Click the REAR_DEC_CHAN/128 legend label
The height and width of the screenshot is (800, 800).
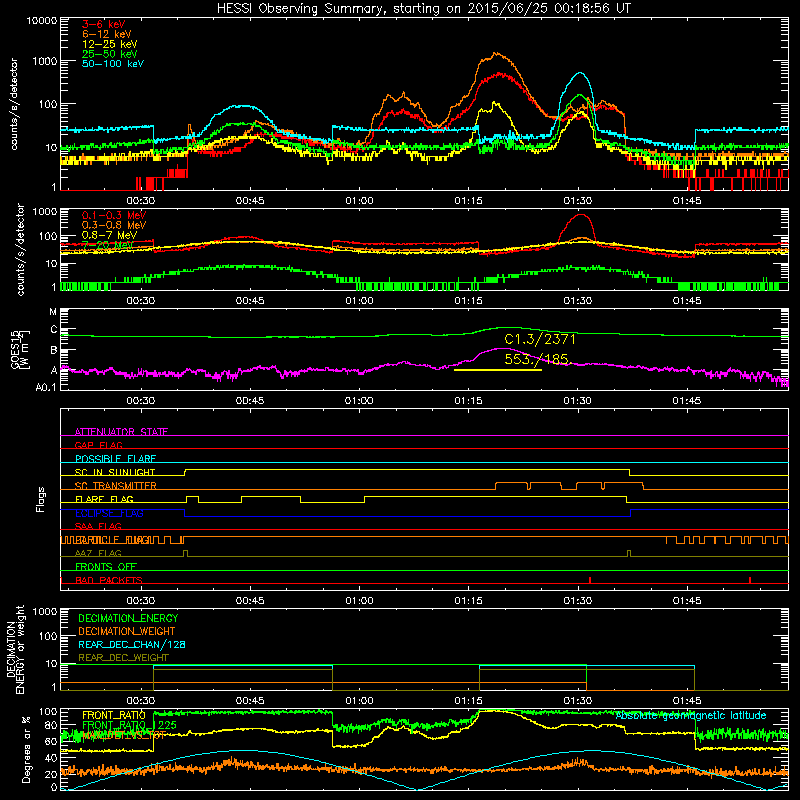click(132, 644)
